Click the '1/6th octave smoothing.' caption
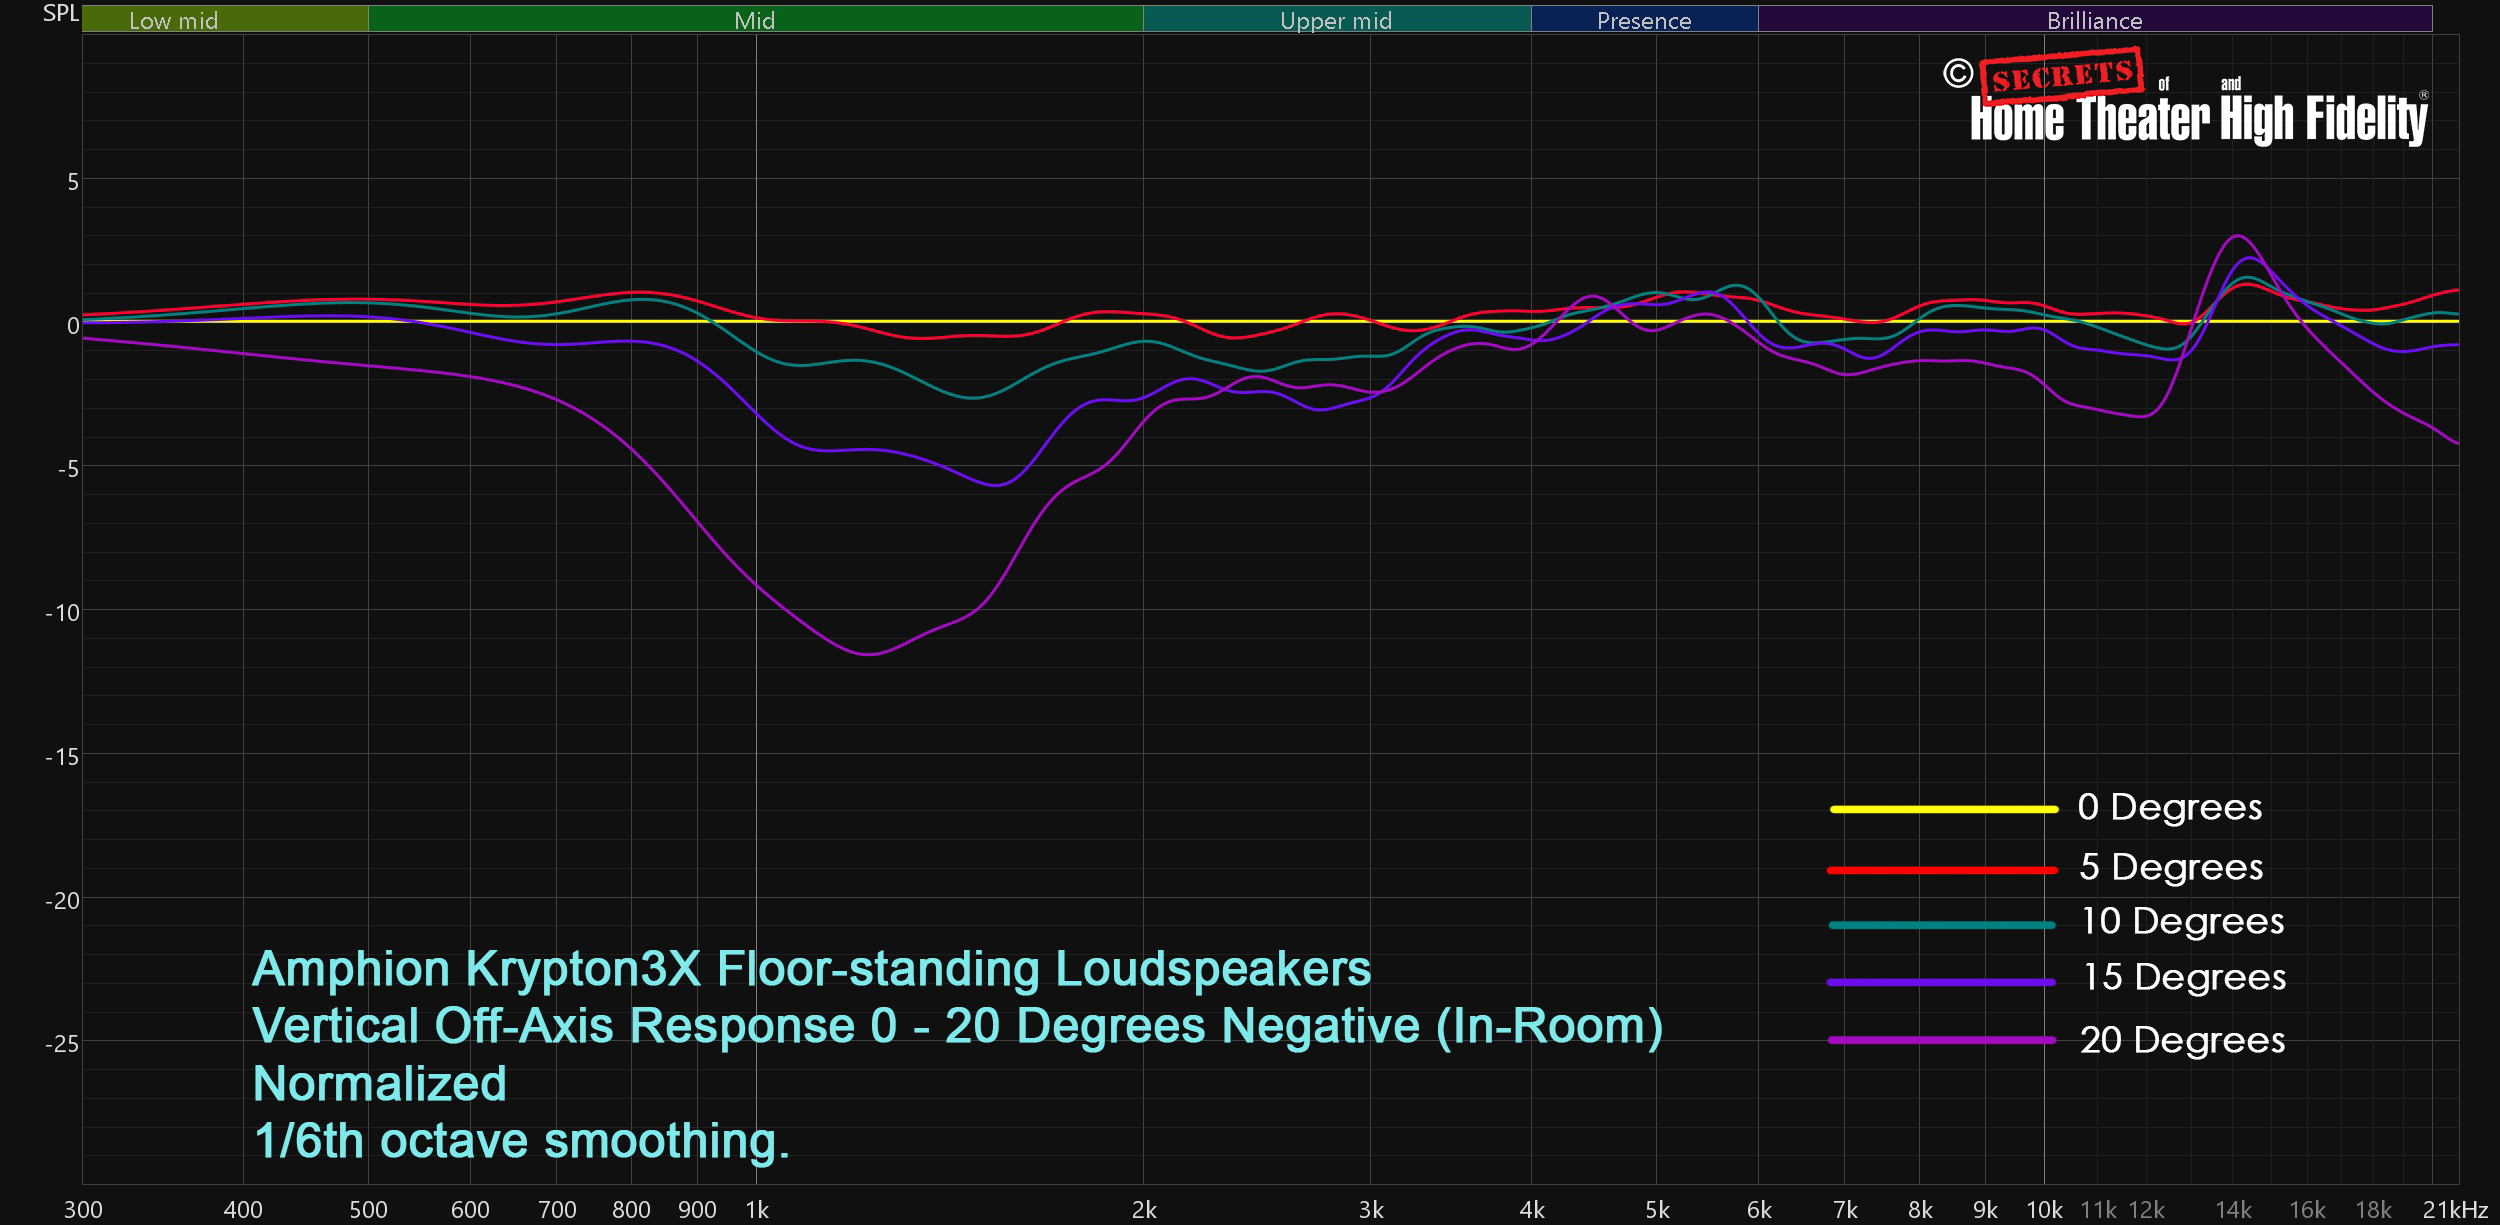 [521, 1141]
